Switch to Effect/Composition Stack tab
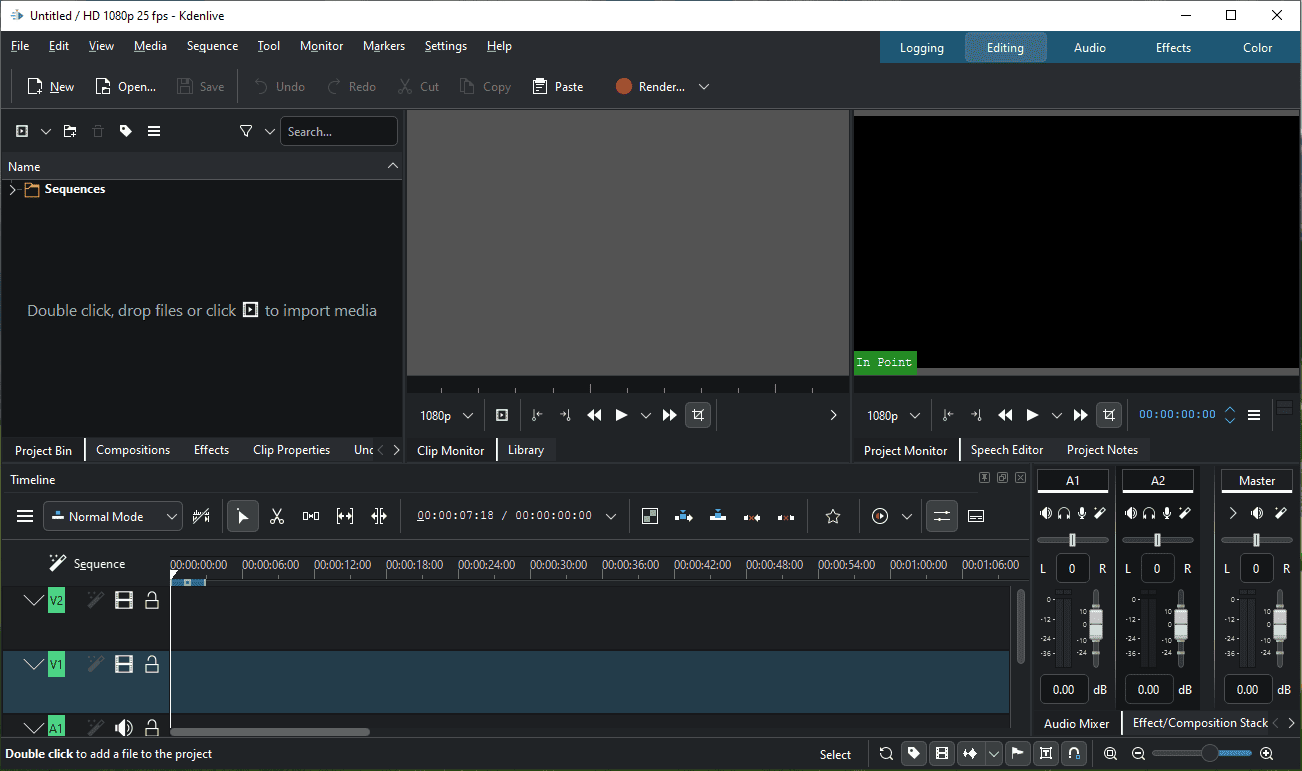The height and width of the screenshot is (771, 1302). point(1200,723)
